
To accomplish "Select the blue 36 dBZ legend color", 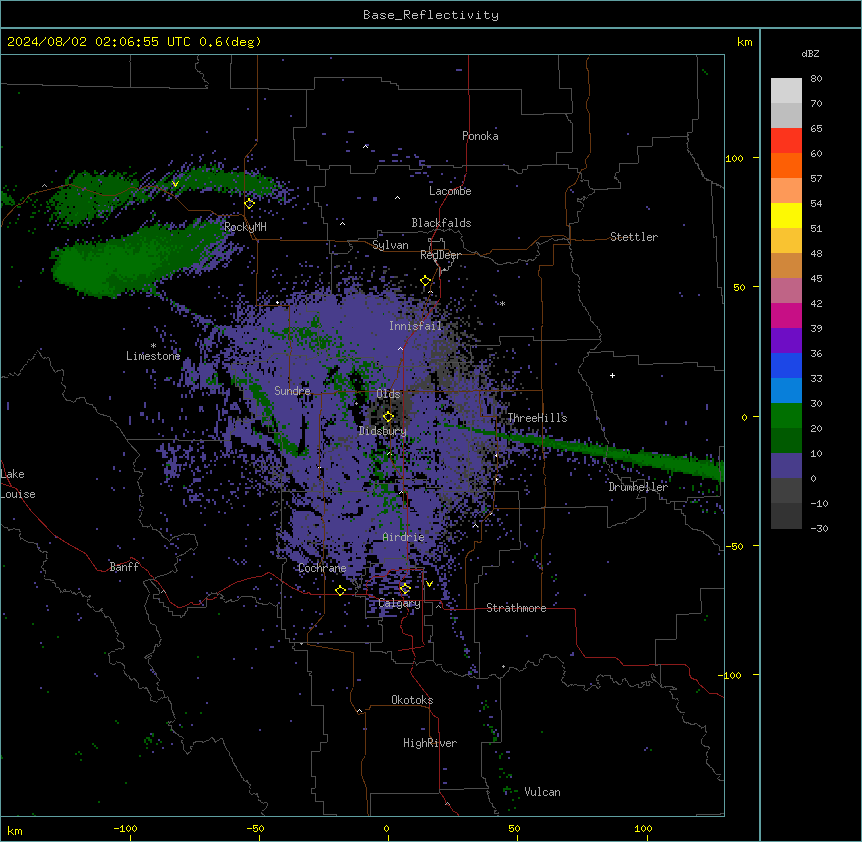I will tap(786, 365).
